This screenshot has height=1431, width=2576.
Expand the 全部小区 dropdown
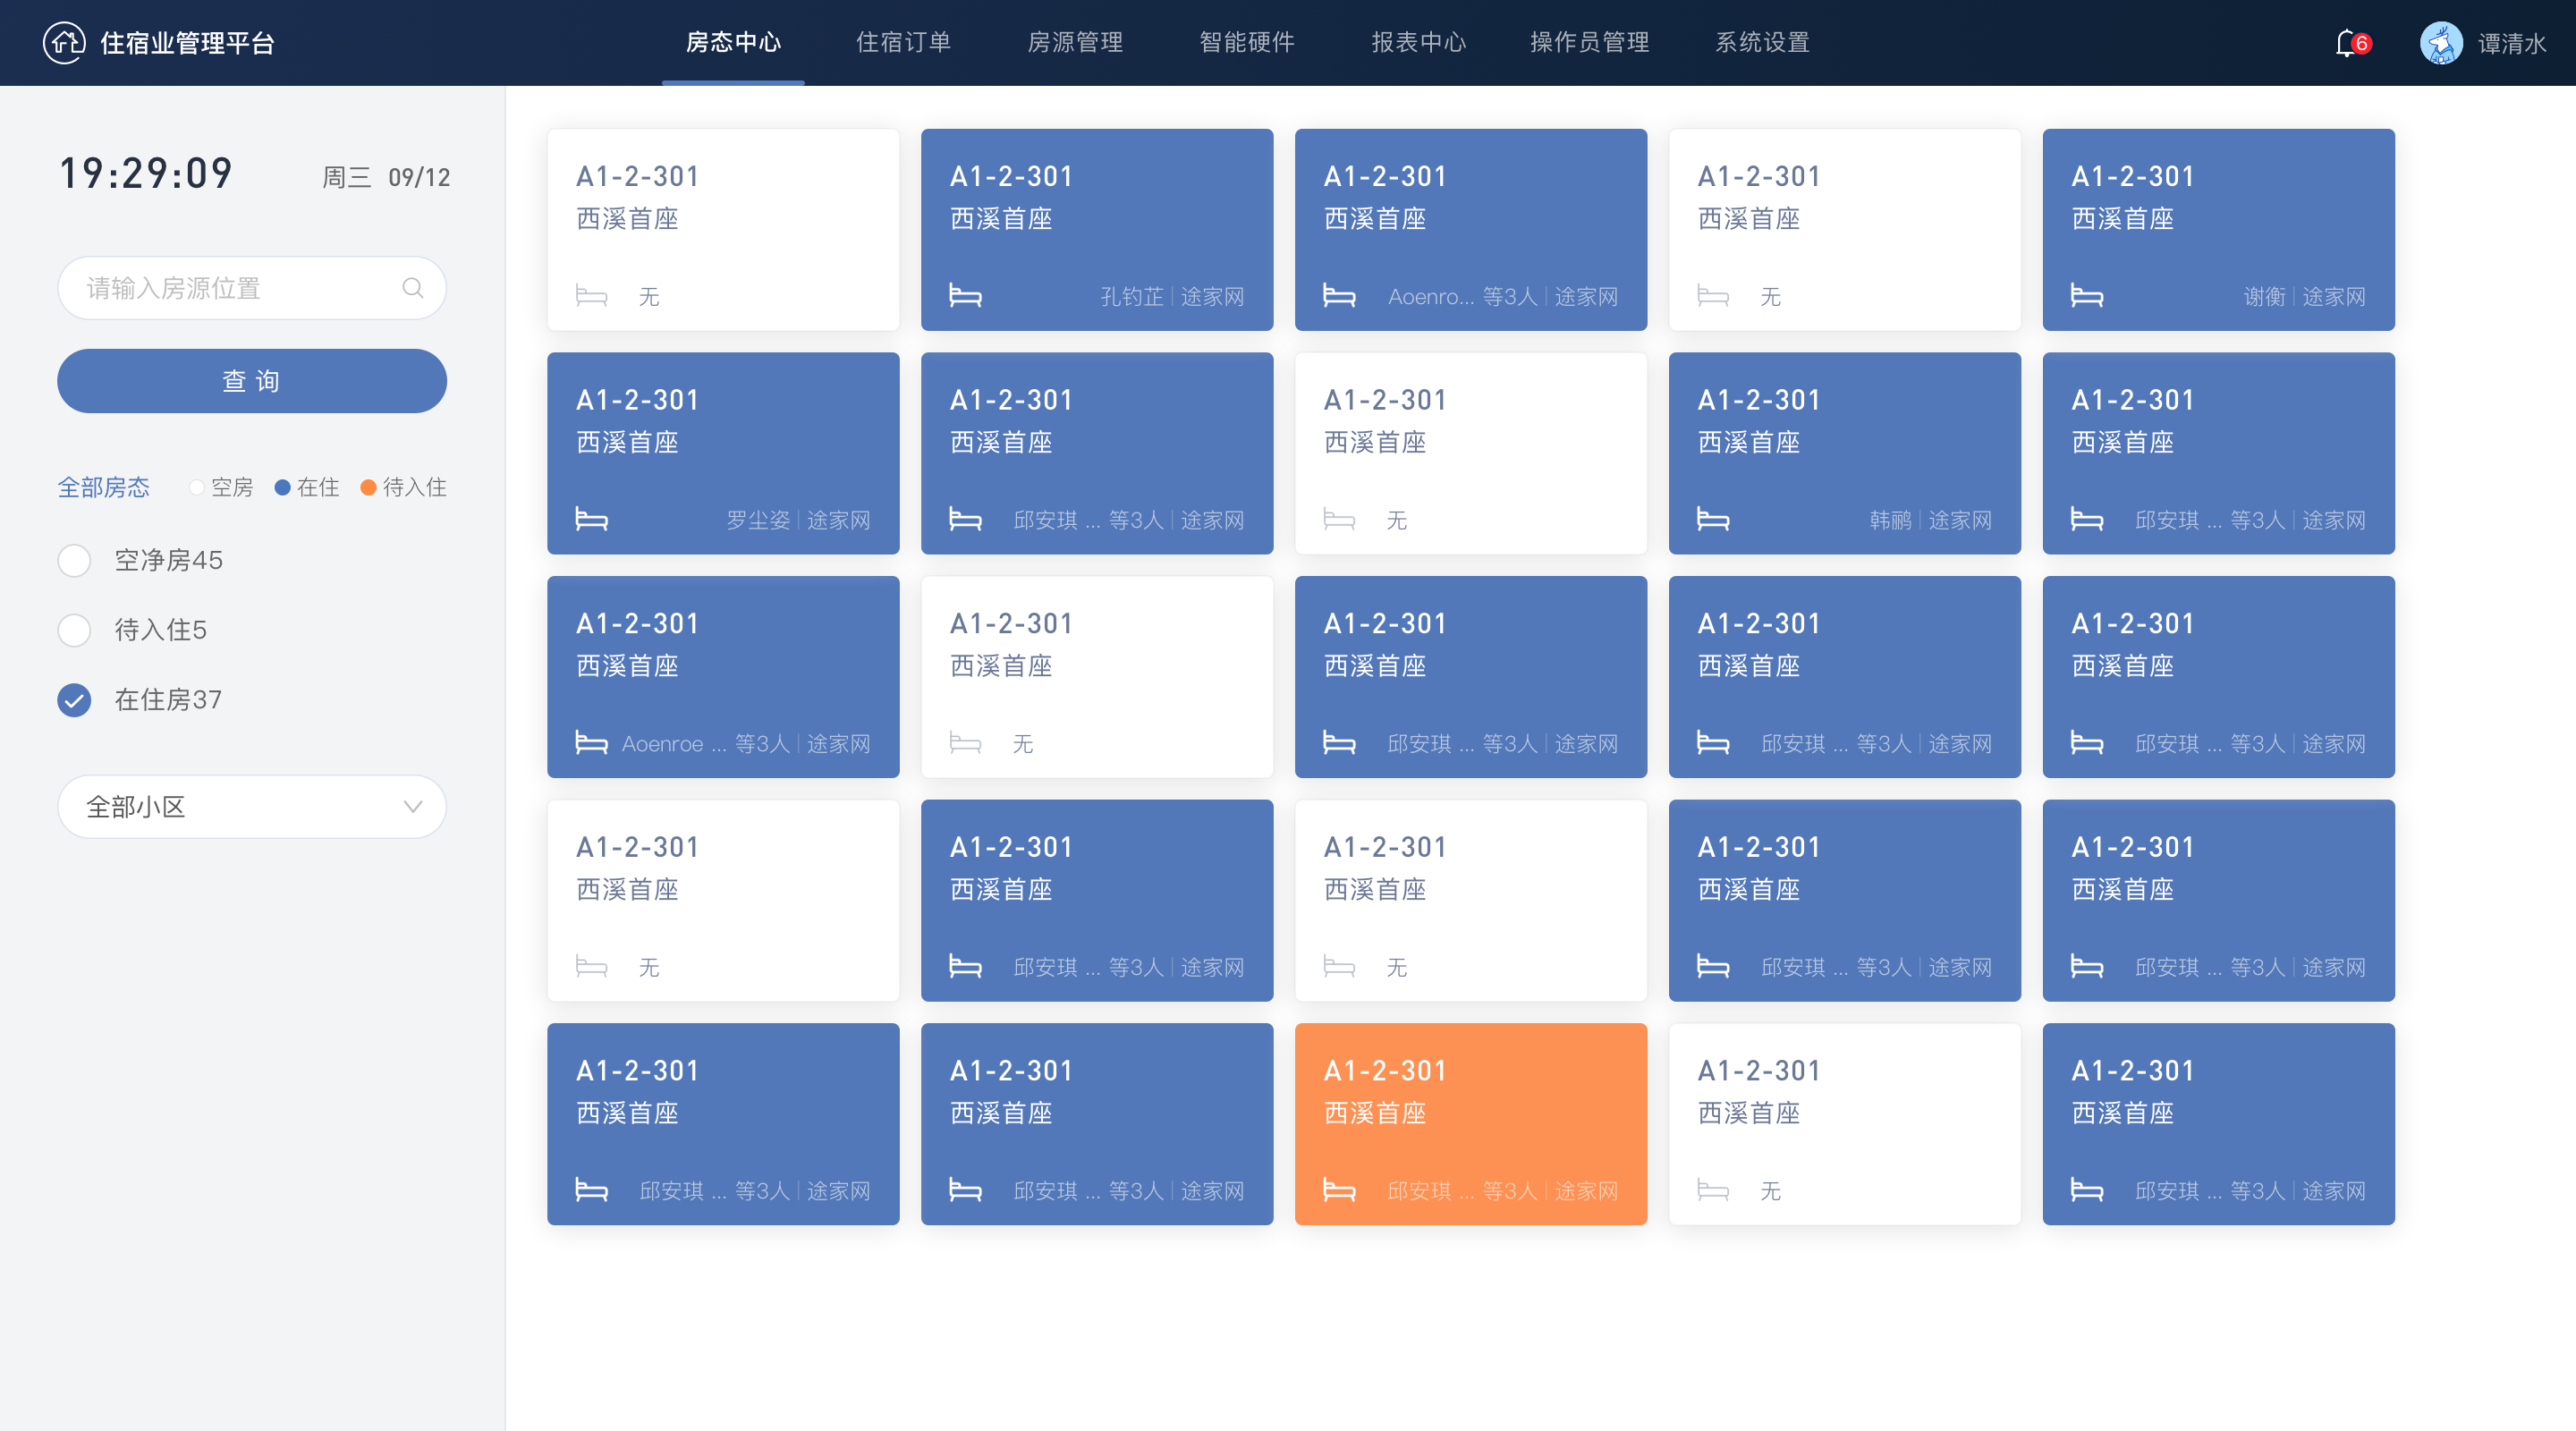[251, 806]
